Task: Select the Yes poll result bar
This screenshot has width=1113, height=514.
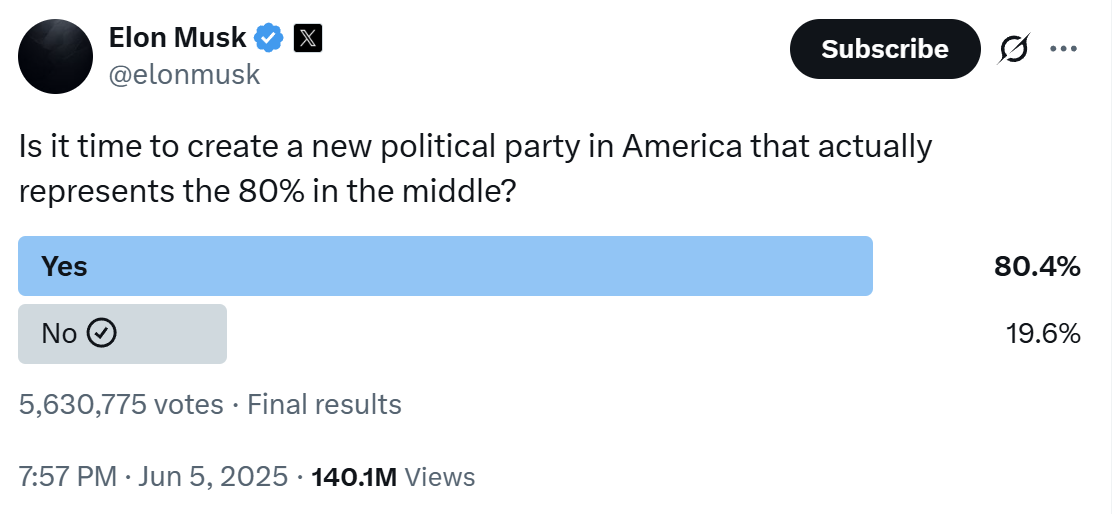Action: [445, 266]
